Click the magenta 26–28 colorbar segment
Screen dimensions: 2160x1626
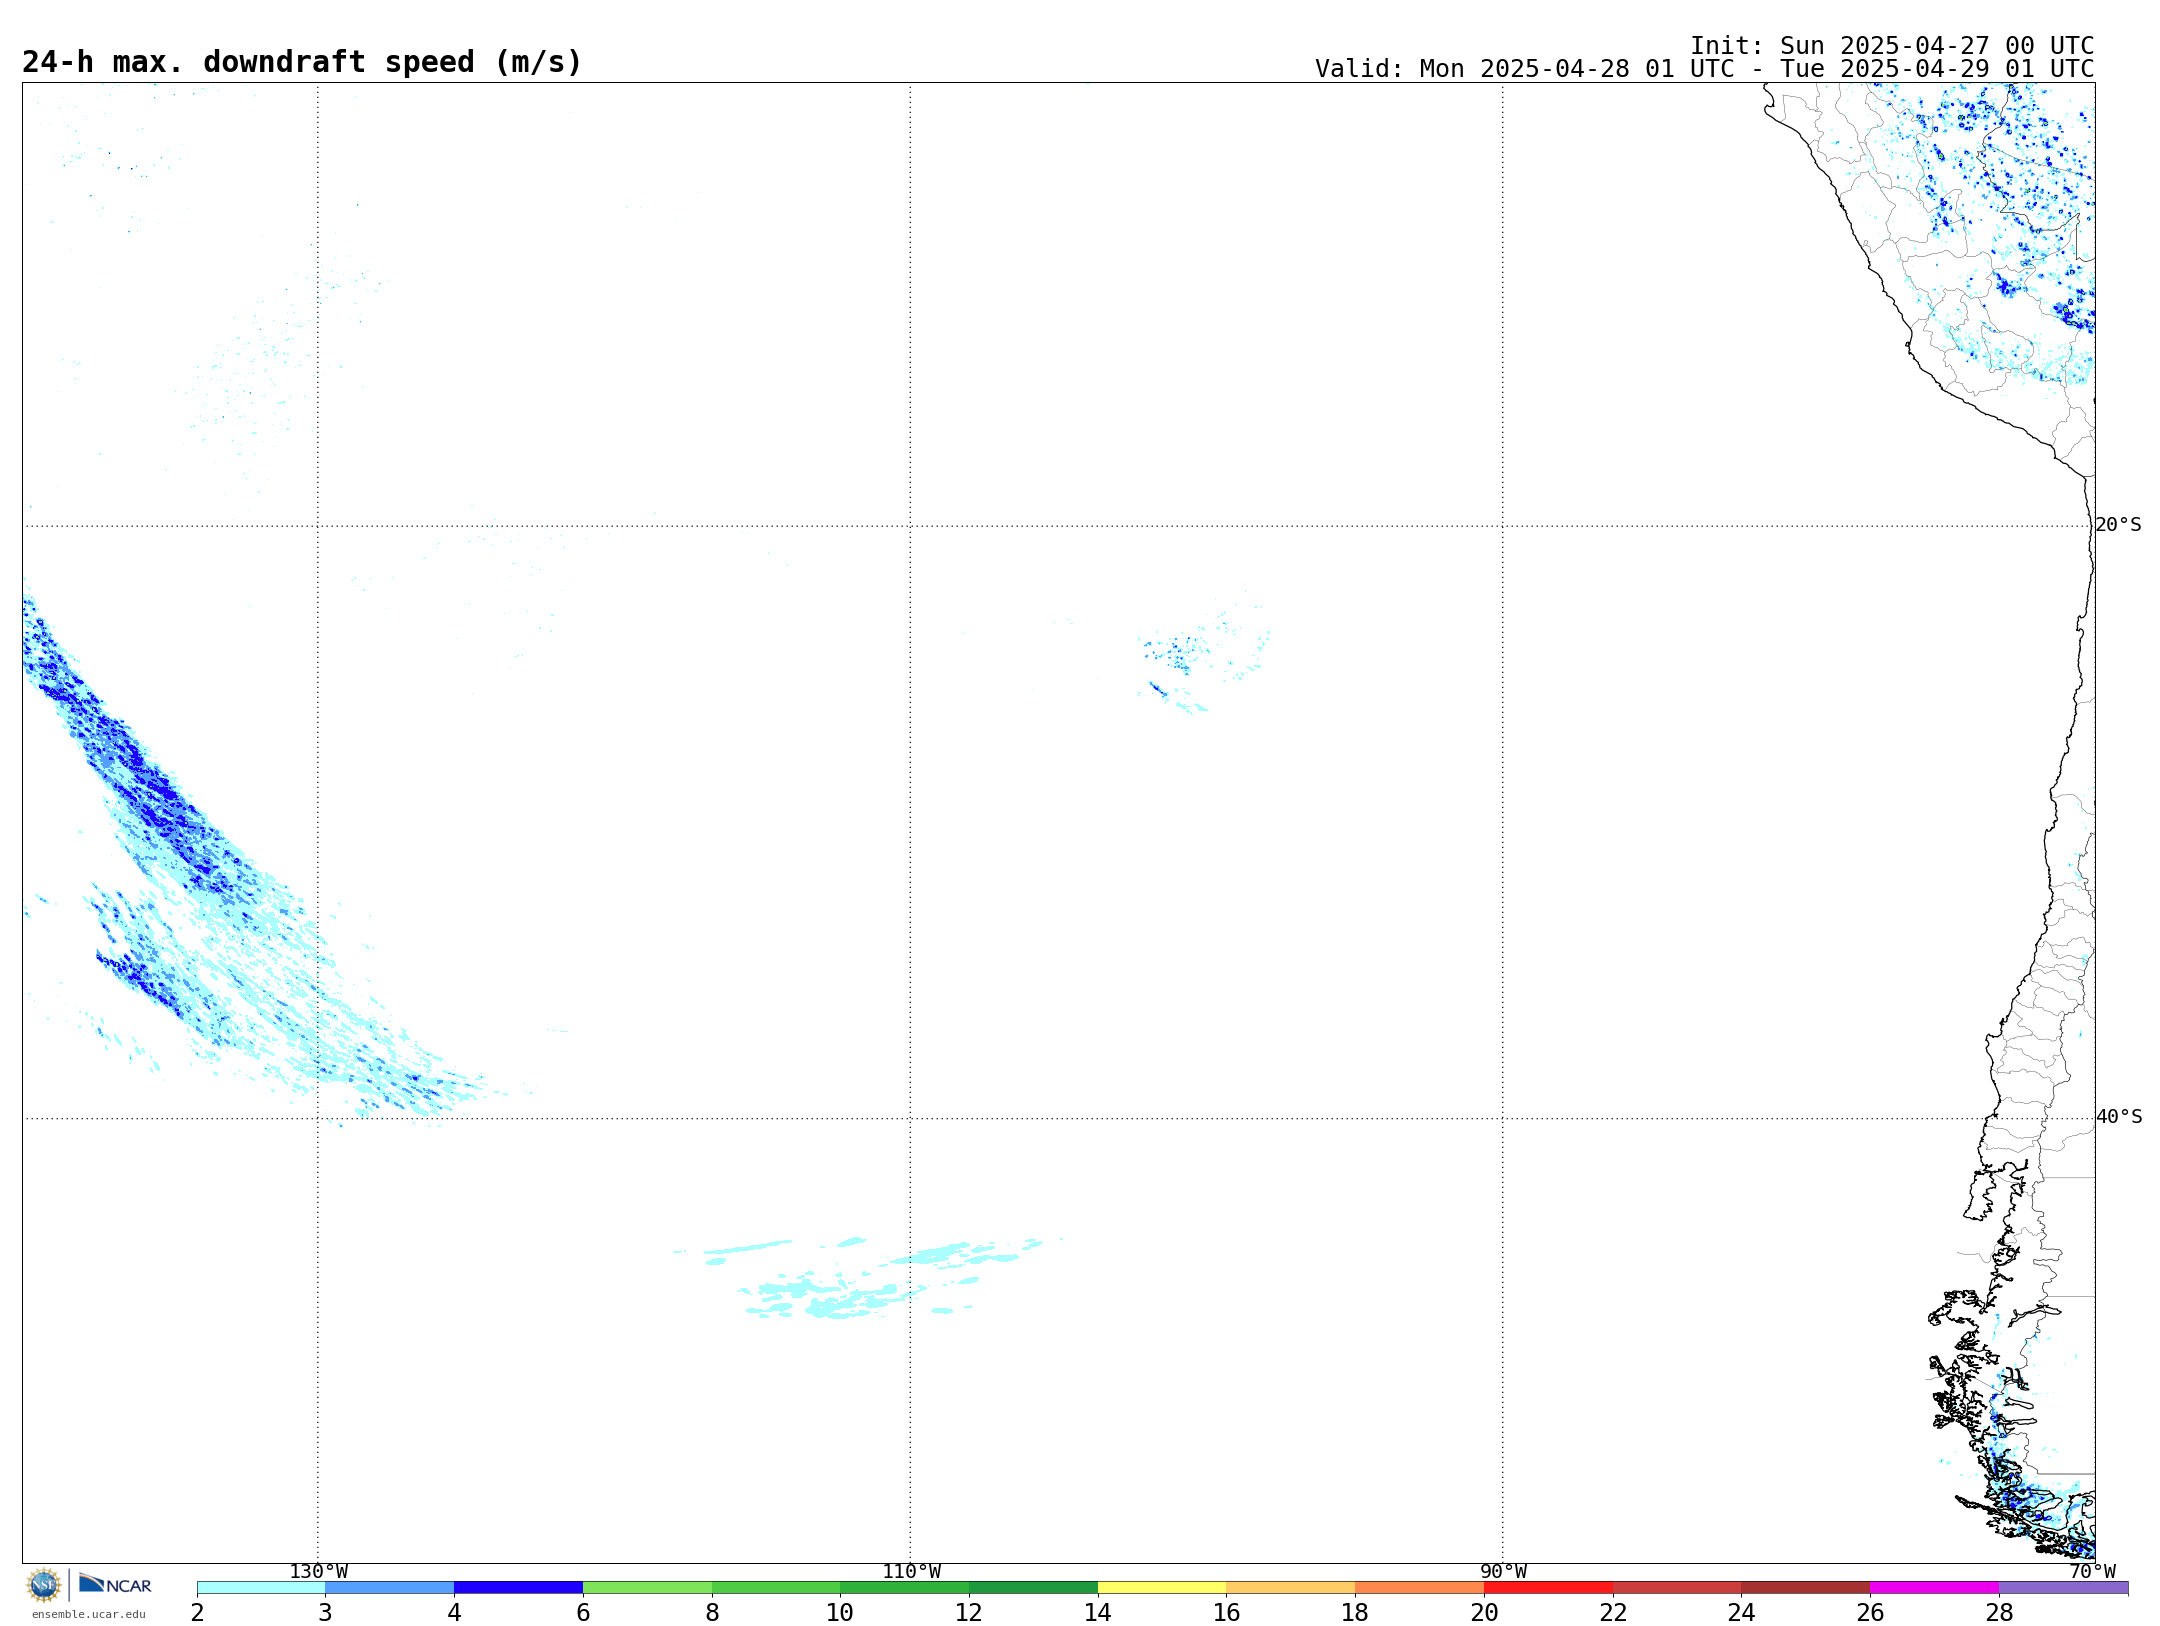coord(1935,1588)
